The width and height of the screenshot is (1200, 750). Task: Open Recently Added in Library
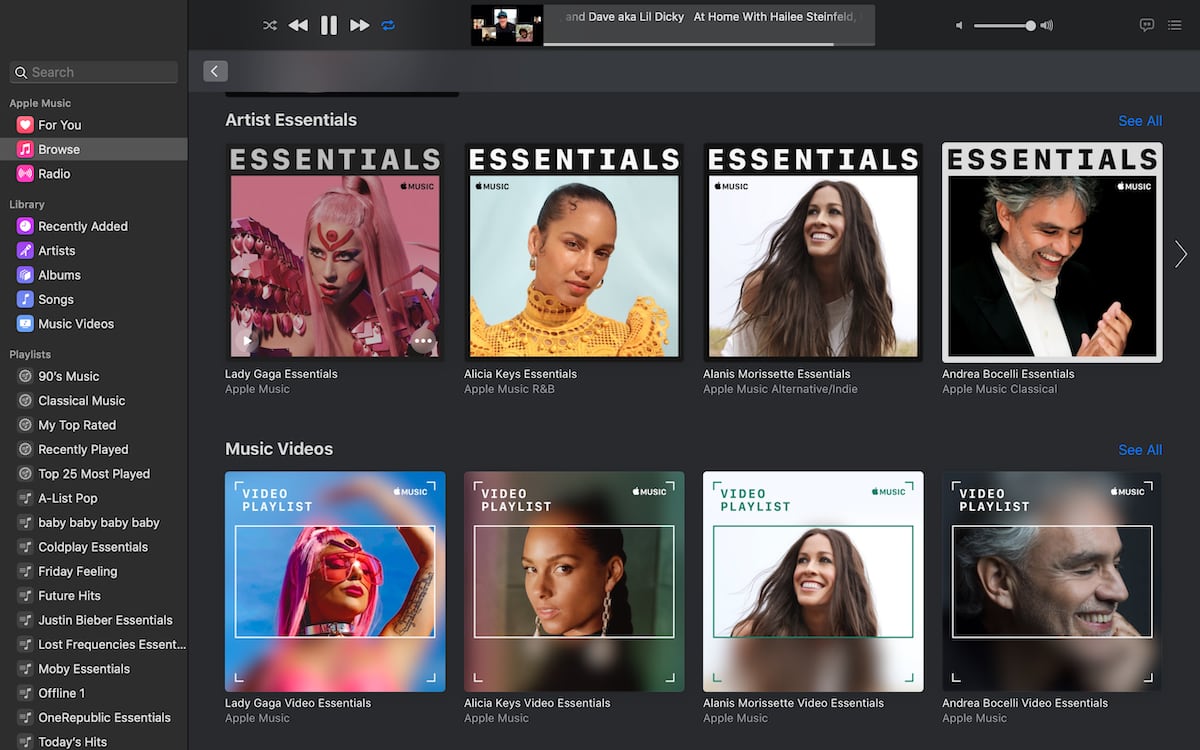click(x=82, y=227)
